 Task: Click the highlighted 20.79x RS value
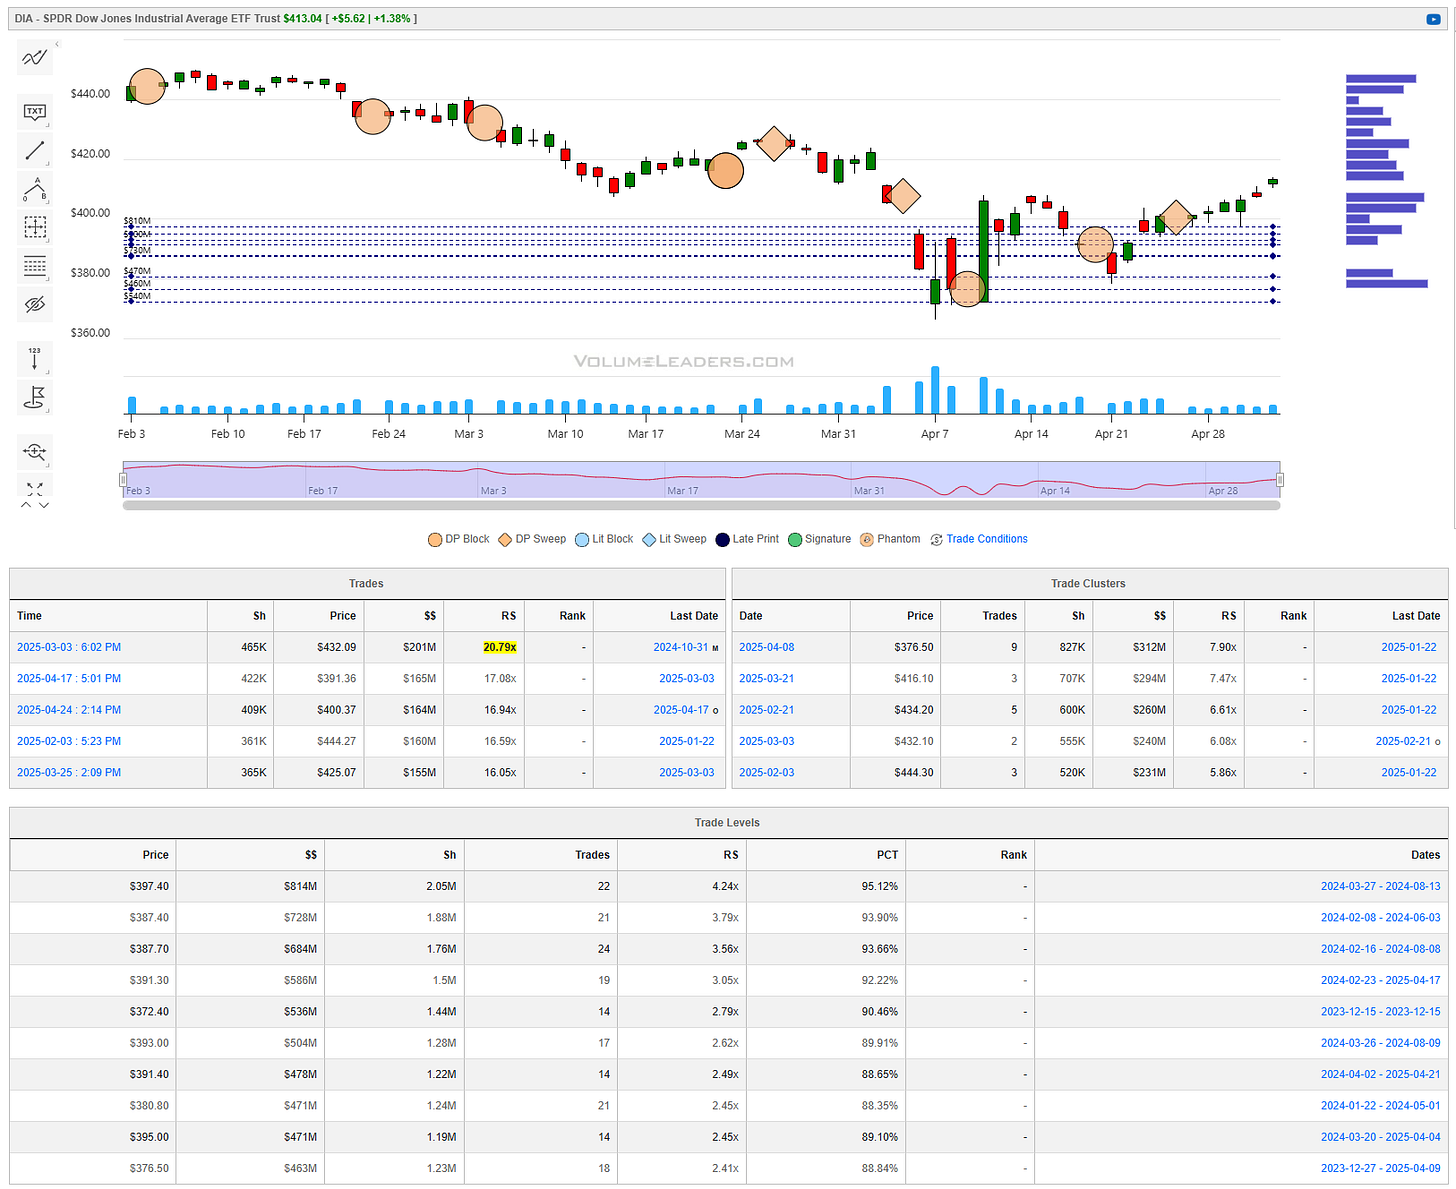(500, 647)
